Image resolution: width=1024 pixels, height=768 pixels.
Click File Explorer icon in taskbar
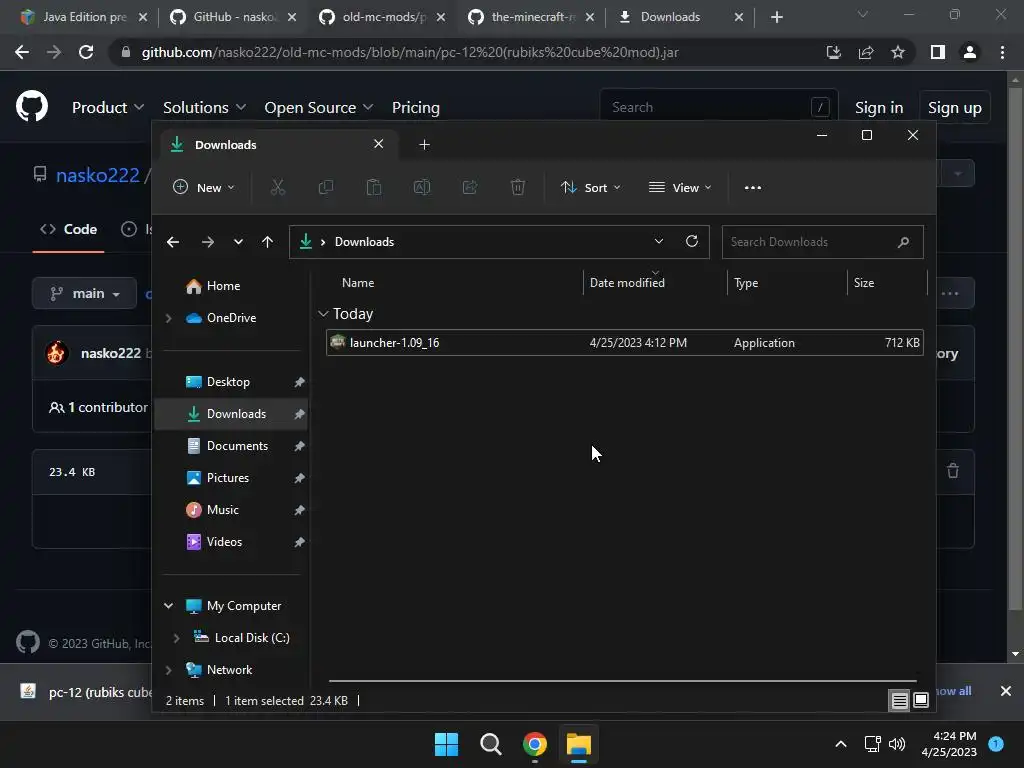coord(579,744)
